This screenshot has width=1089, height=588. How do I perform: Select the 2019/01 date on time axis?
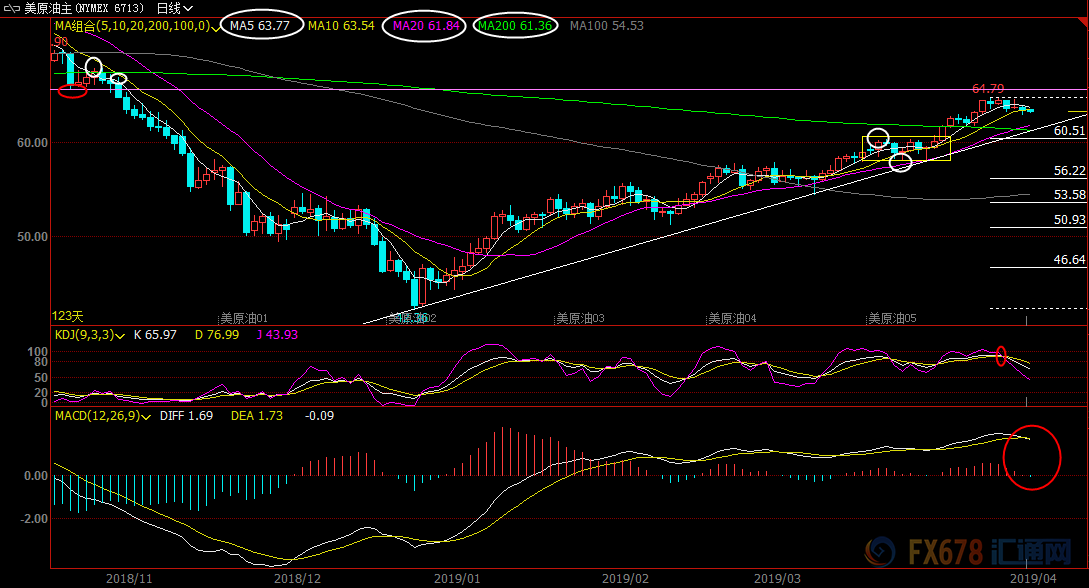tap(456, 578)
